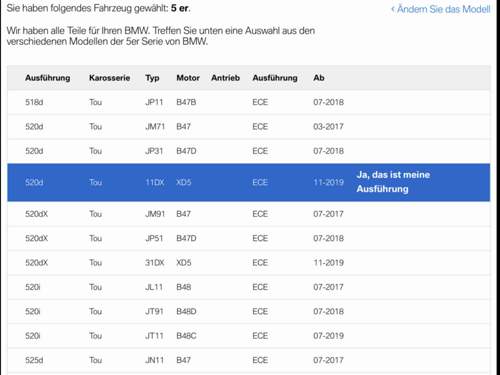Click the 'Motor' column header
Screen dimensions: 500x375
[188, 78]
